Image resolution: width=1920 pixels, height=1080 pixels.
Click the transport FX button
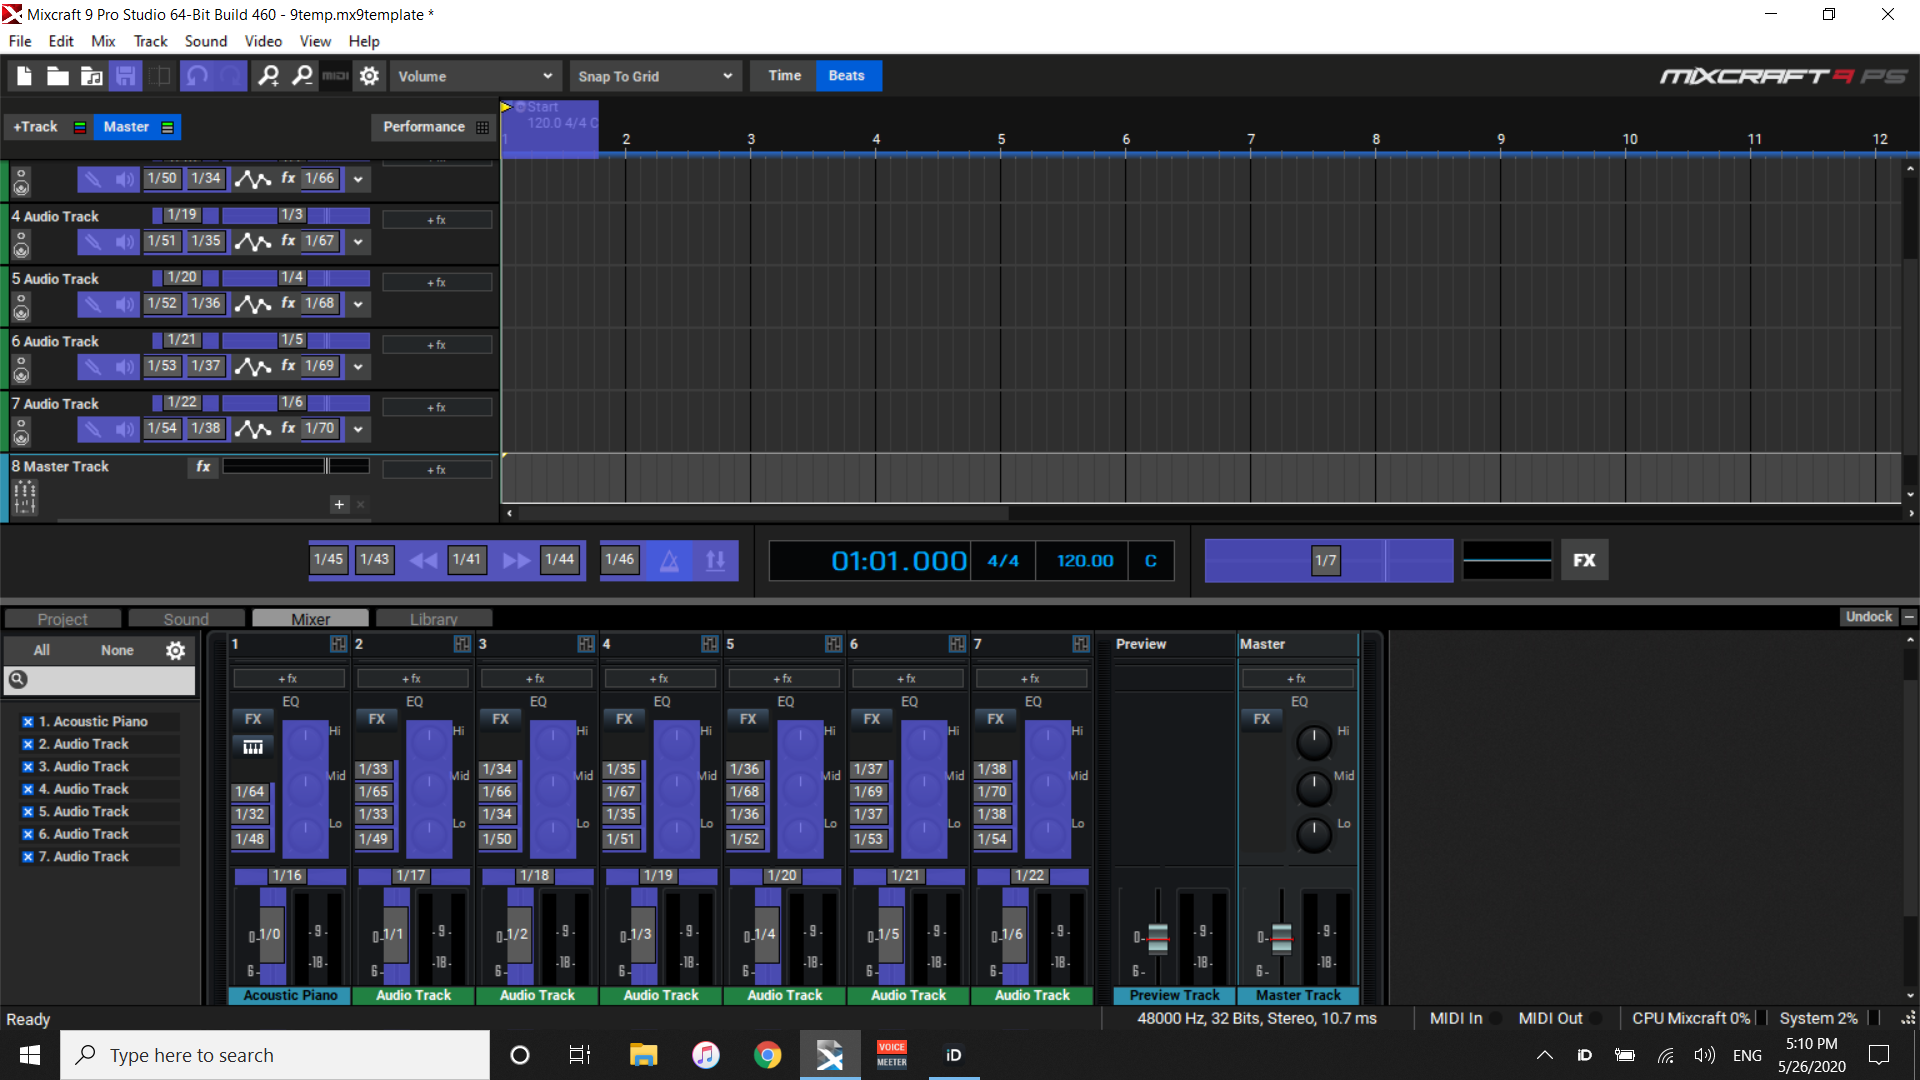click(x=1584, y=560)
